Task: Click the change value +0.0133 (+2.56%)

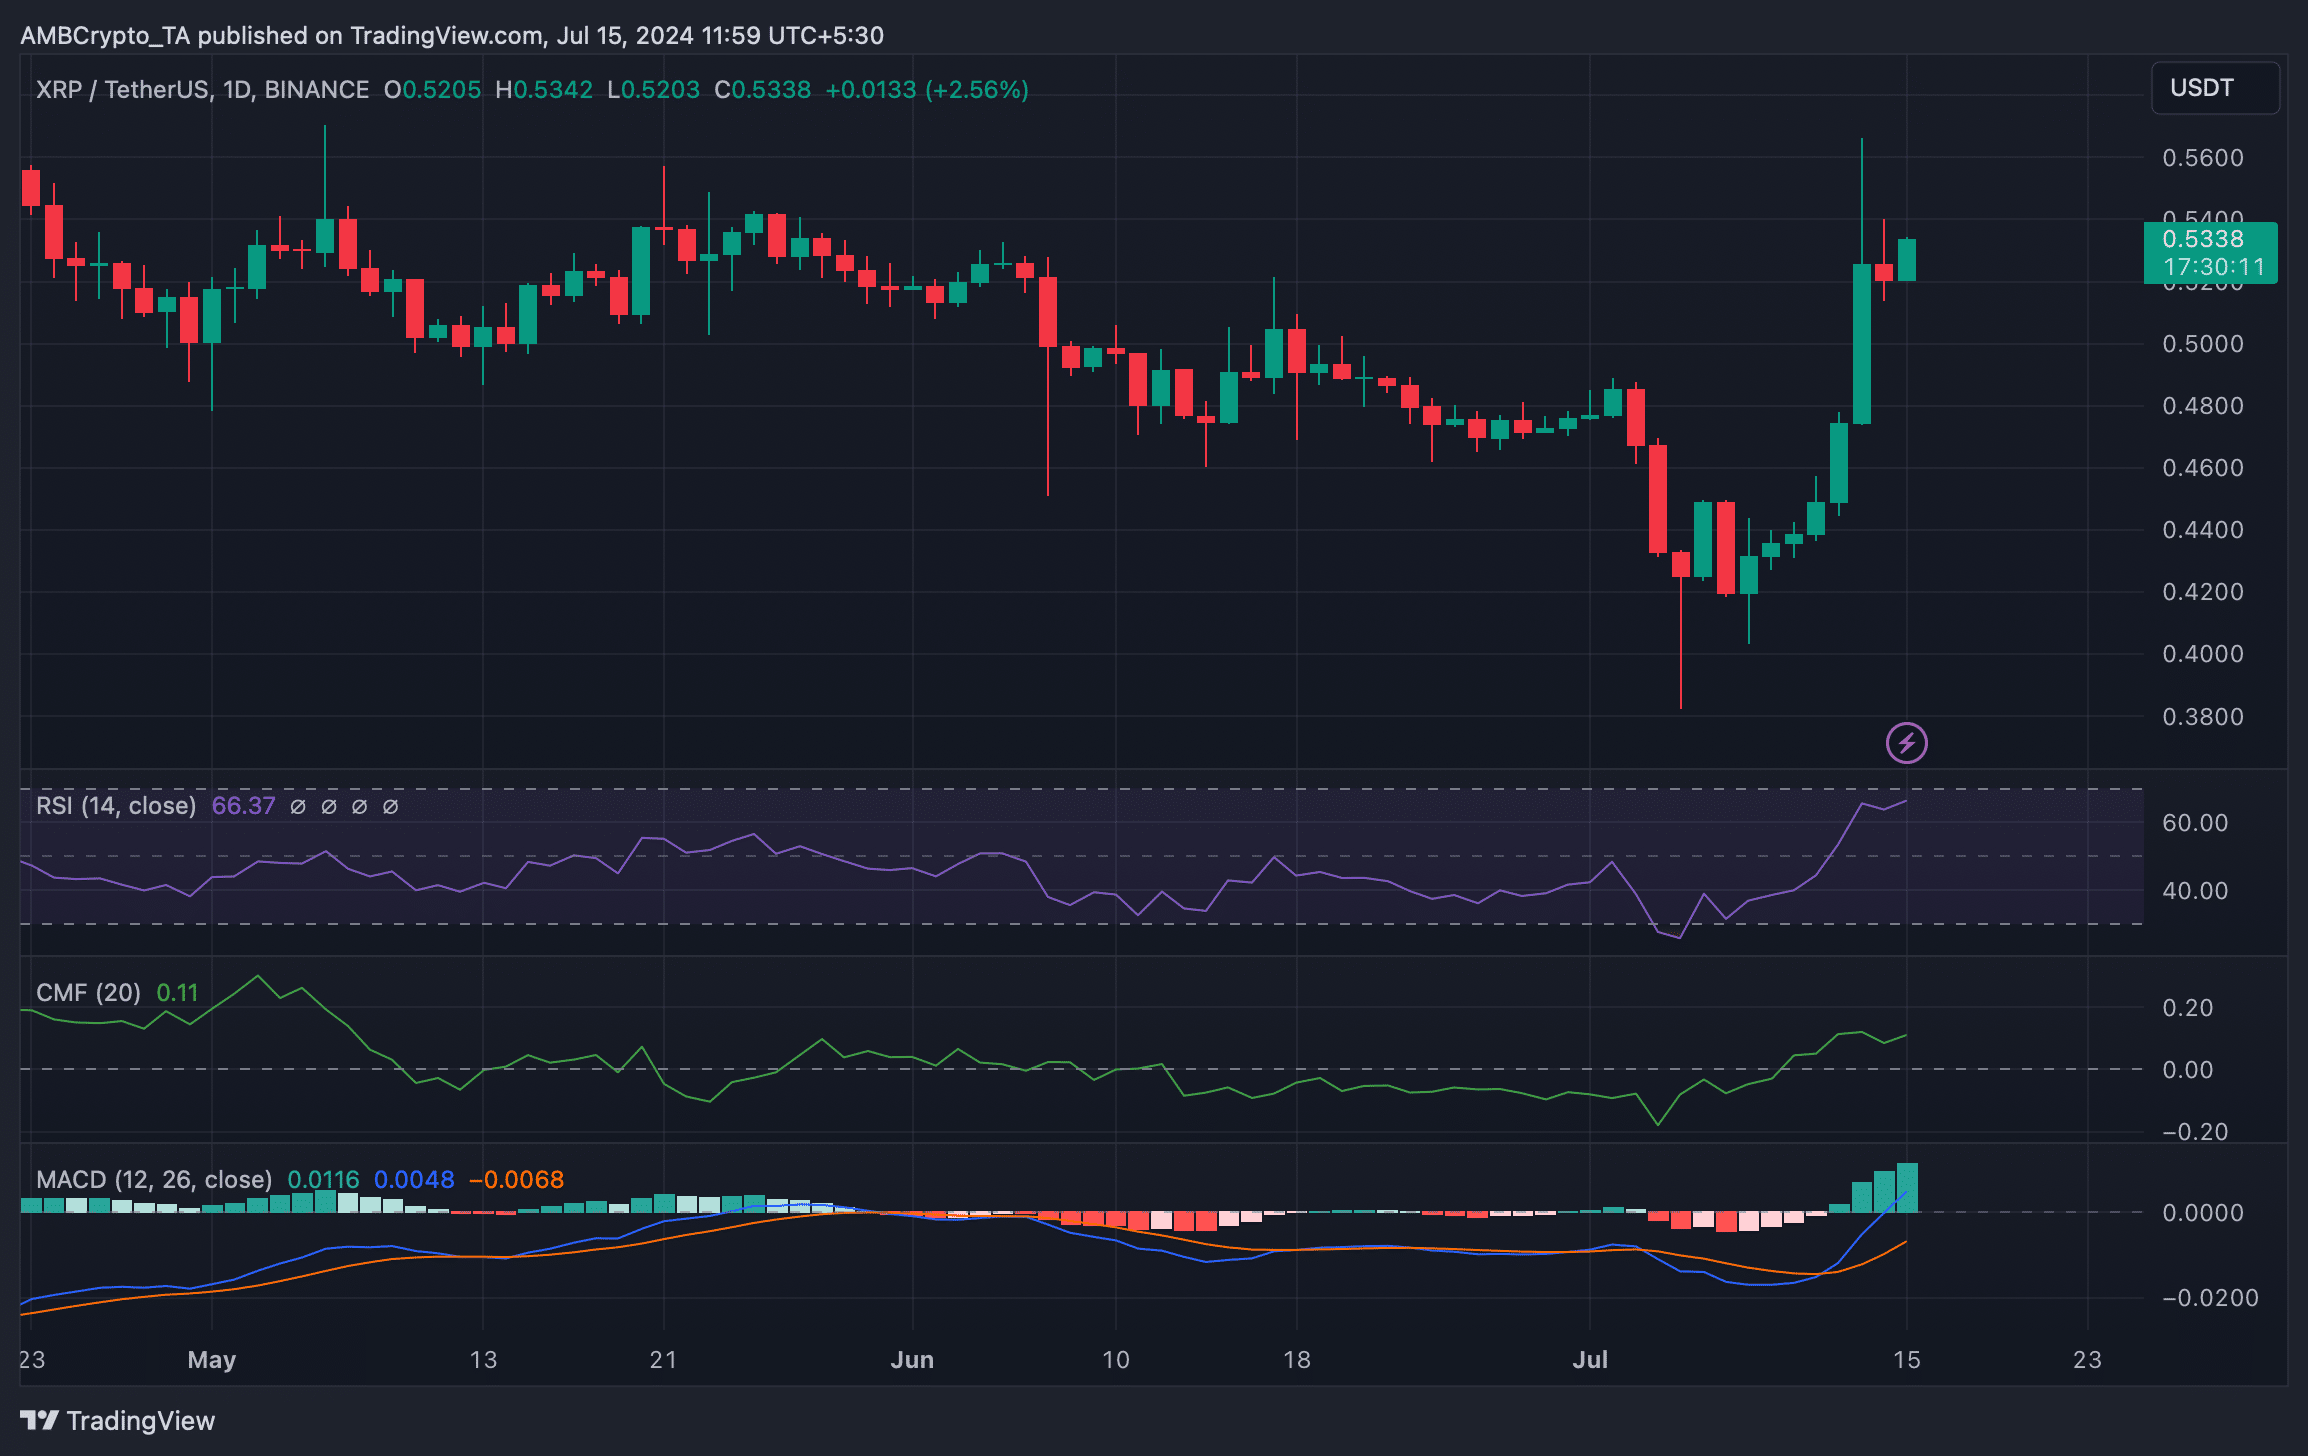Action: coord(927,90)
